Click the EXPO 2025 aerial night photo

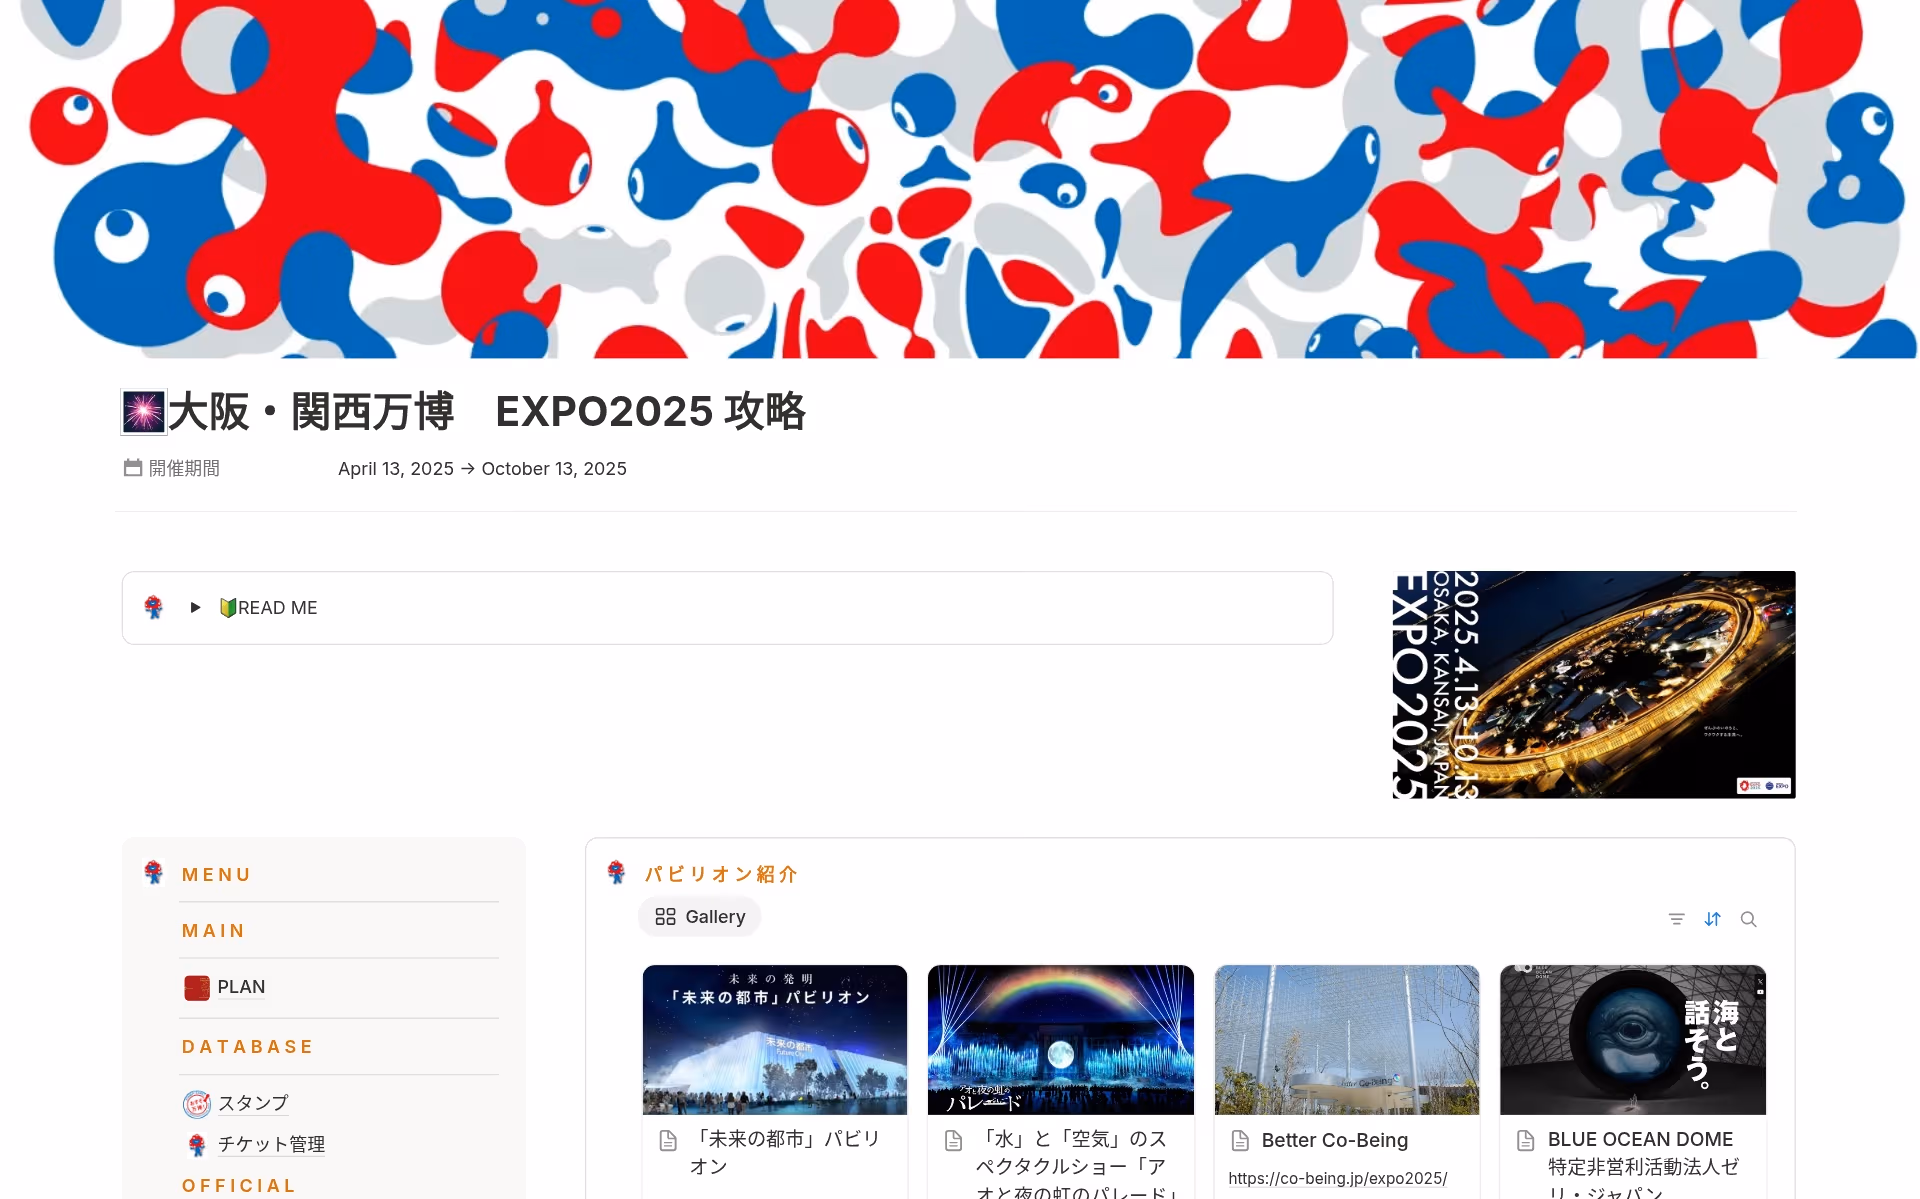pyautogui.click(x=1592, y=684)
